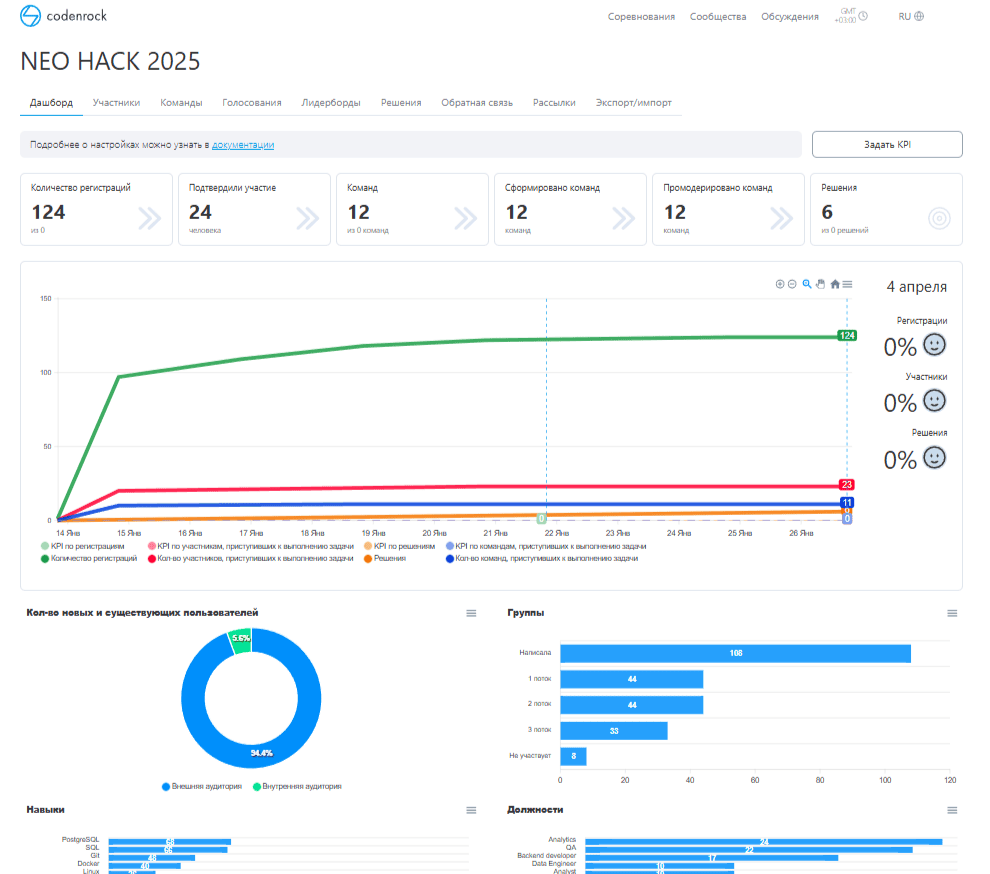This screenshot has width=990, height=874.
Task: Click the '3 поток' bar showing 33
Action: (614, 731)
